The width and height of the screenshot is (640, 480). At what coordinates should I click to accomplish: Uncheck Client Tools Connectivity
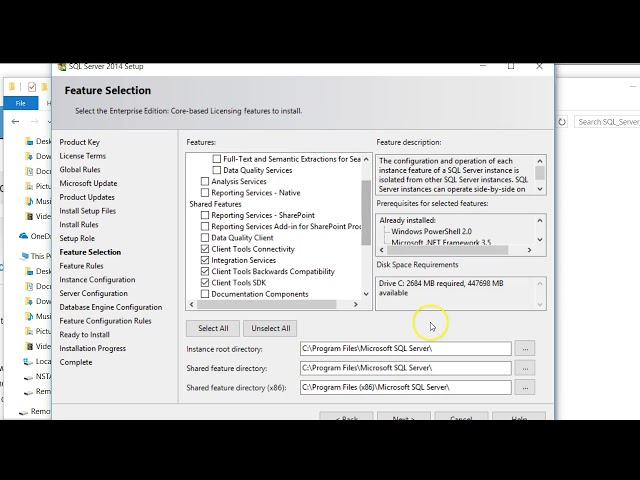click(205, 249)
